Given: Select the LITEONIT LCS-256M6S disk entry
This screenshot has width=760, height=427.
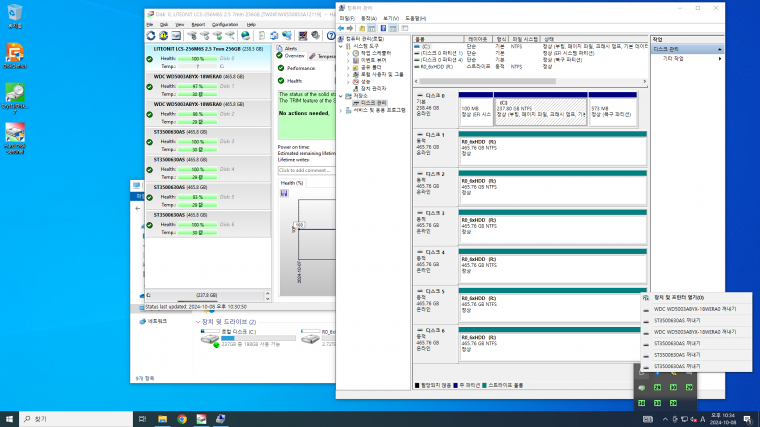Looking at the screenshot, I should tap(208, 57).
